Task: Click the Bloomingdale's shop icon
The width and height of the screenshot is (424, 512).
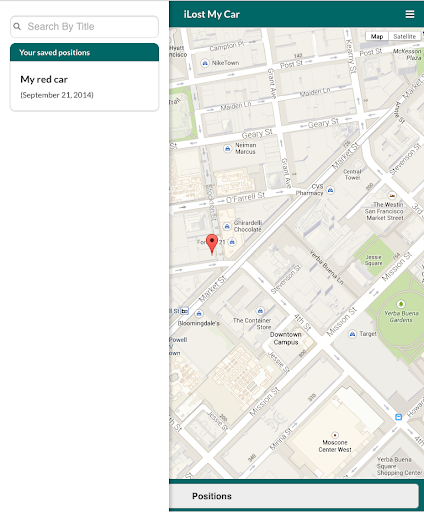Action: pyautogui.click(x=199, y=313)
